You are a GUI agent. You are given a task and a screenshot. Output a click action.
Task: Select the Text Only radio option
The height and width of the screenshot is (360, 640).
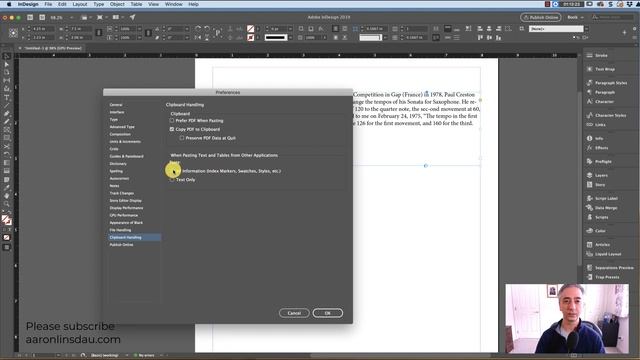point(172,180)
